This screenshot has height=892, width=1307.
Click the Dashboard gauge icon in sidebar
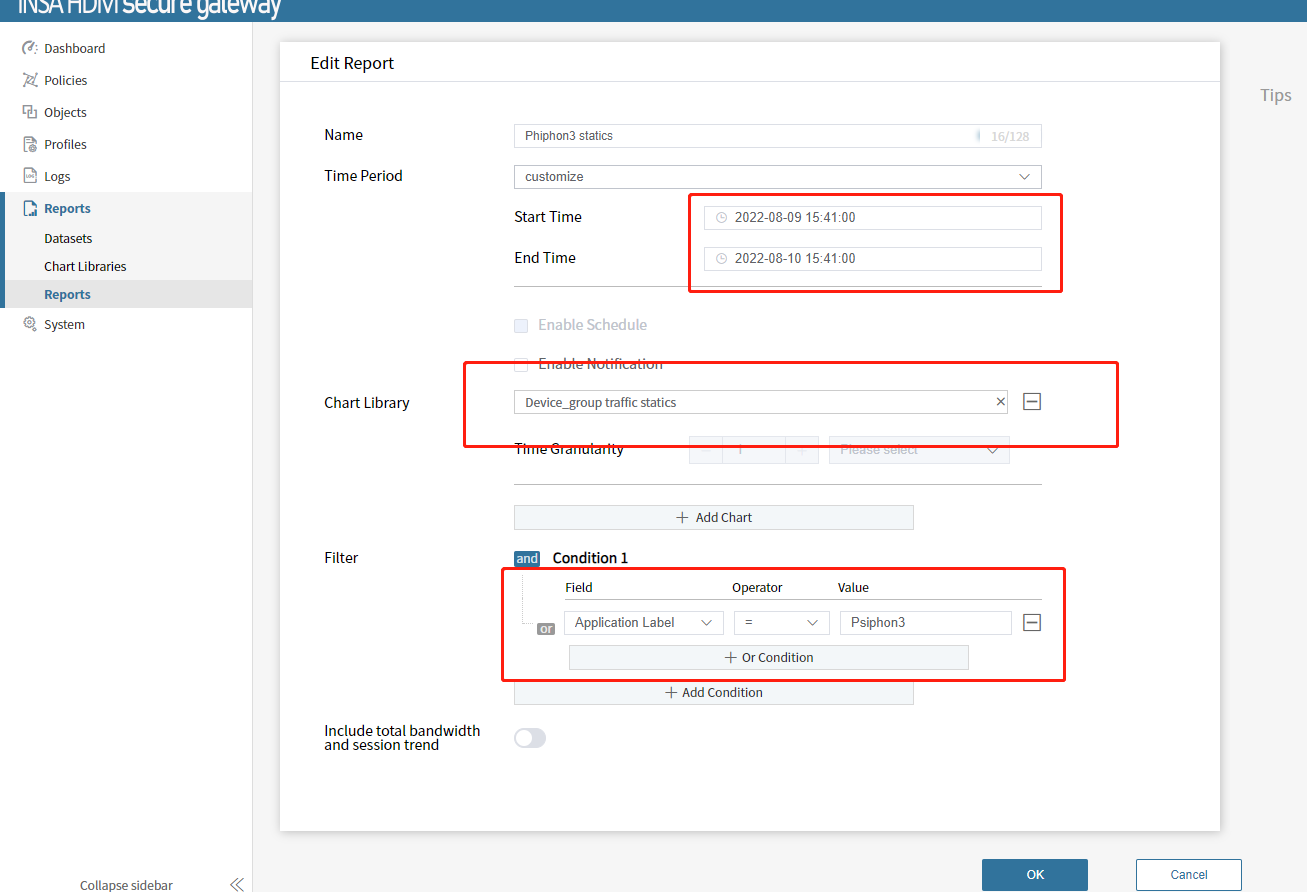[30, 48]
